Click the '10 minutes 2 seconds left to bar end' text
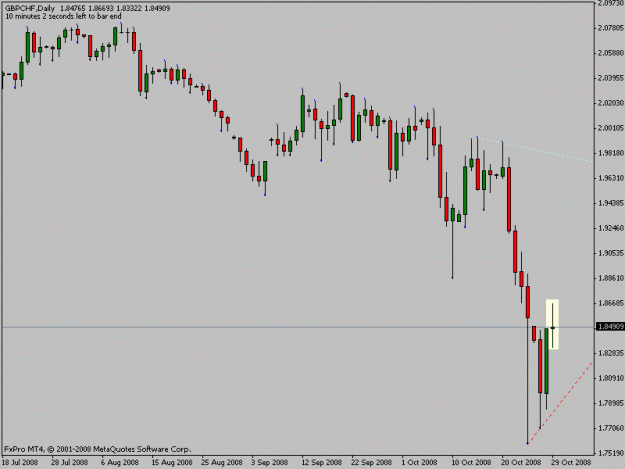625x469 pixels. (x=63, y=17)
